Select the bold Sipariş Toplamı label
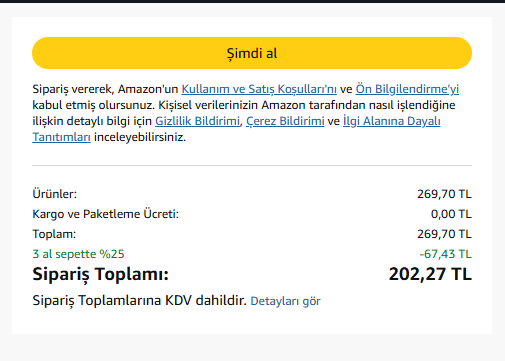 coord(101,275)
